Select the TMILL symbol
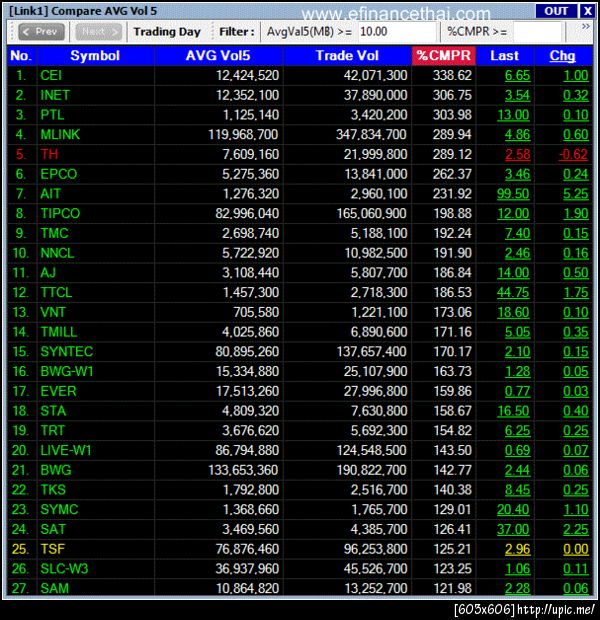Image resolution: width=600 pixels, height=620 pixels. [x=59, y=332]
